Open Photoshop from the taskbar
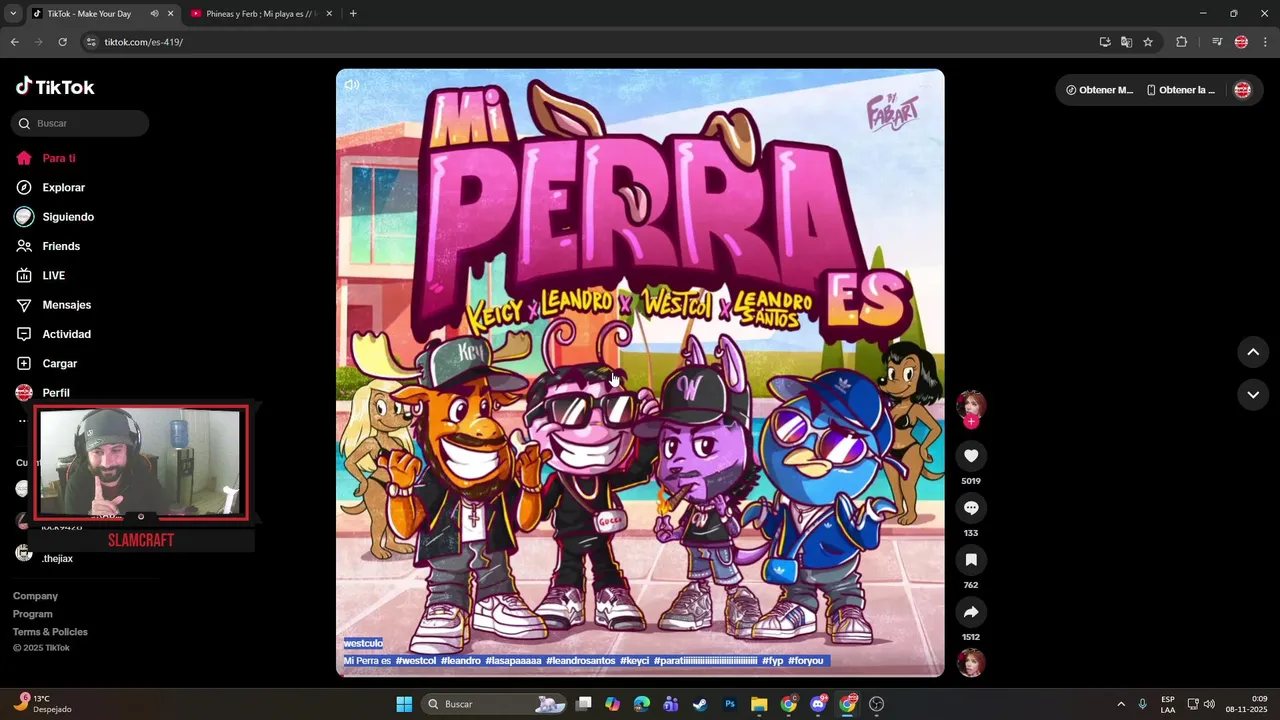 pos(730,704)
